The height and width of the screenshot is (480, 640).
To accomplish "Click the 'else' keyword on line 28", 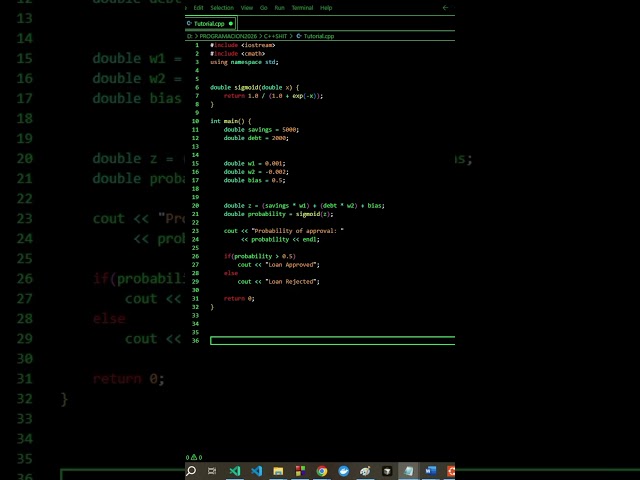I will [231, 273].
